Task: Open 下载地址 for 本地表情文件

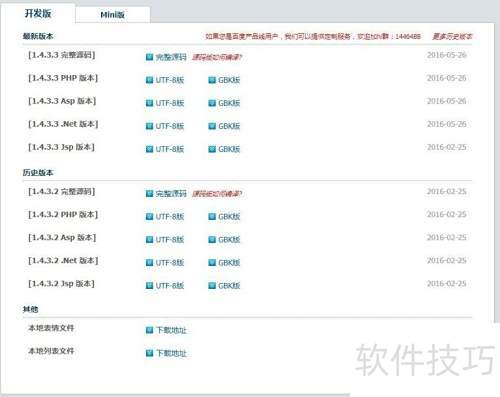Action: tap(171, 330)
